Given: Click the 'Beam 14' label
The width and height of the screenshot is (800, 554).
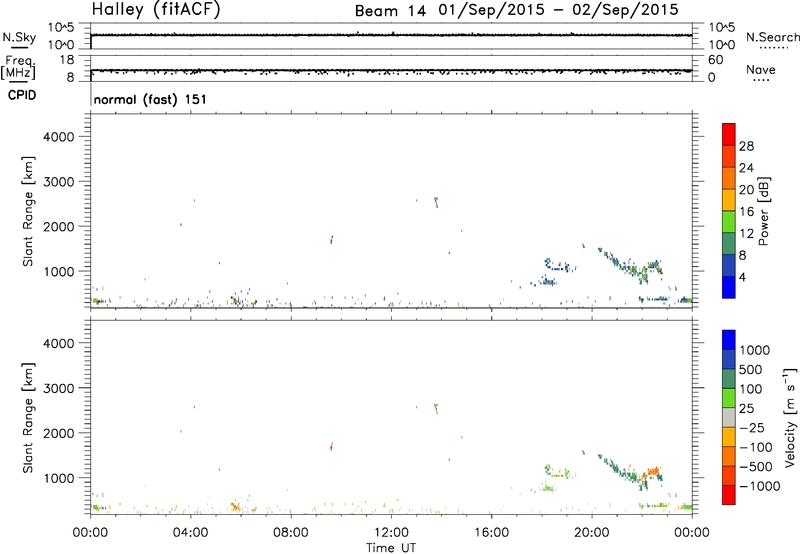Looking at the screenshot, I should click(390, 11).
